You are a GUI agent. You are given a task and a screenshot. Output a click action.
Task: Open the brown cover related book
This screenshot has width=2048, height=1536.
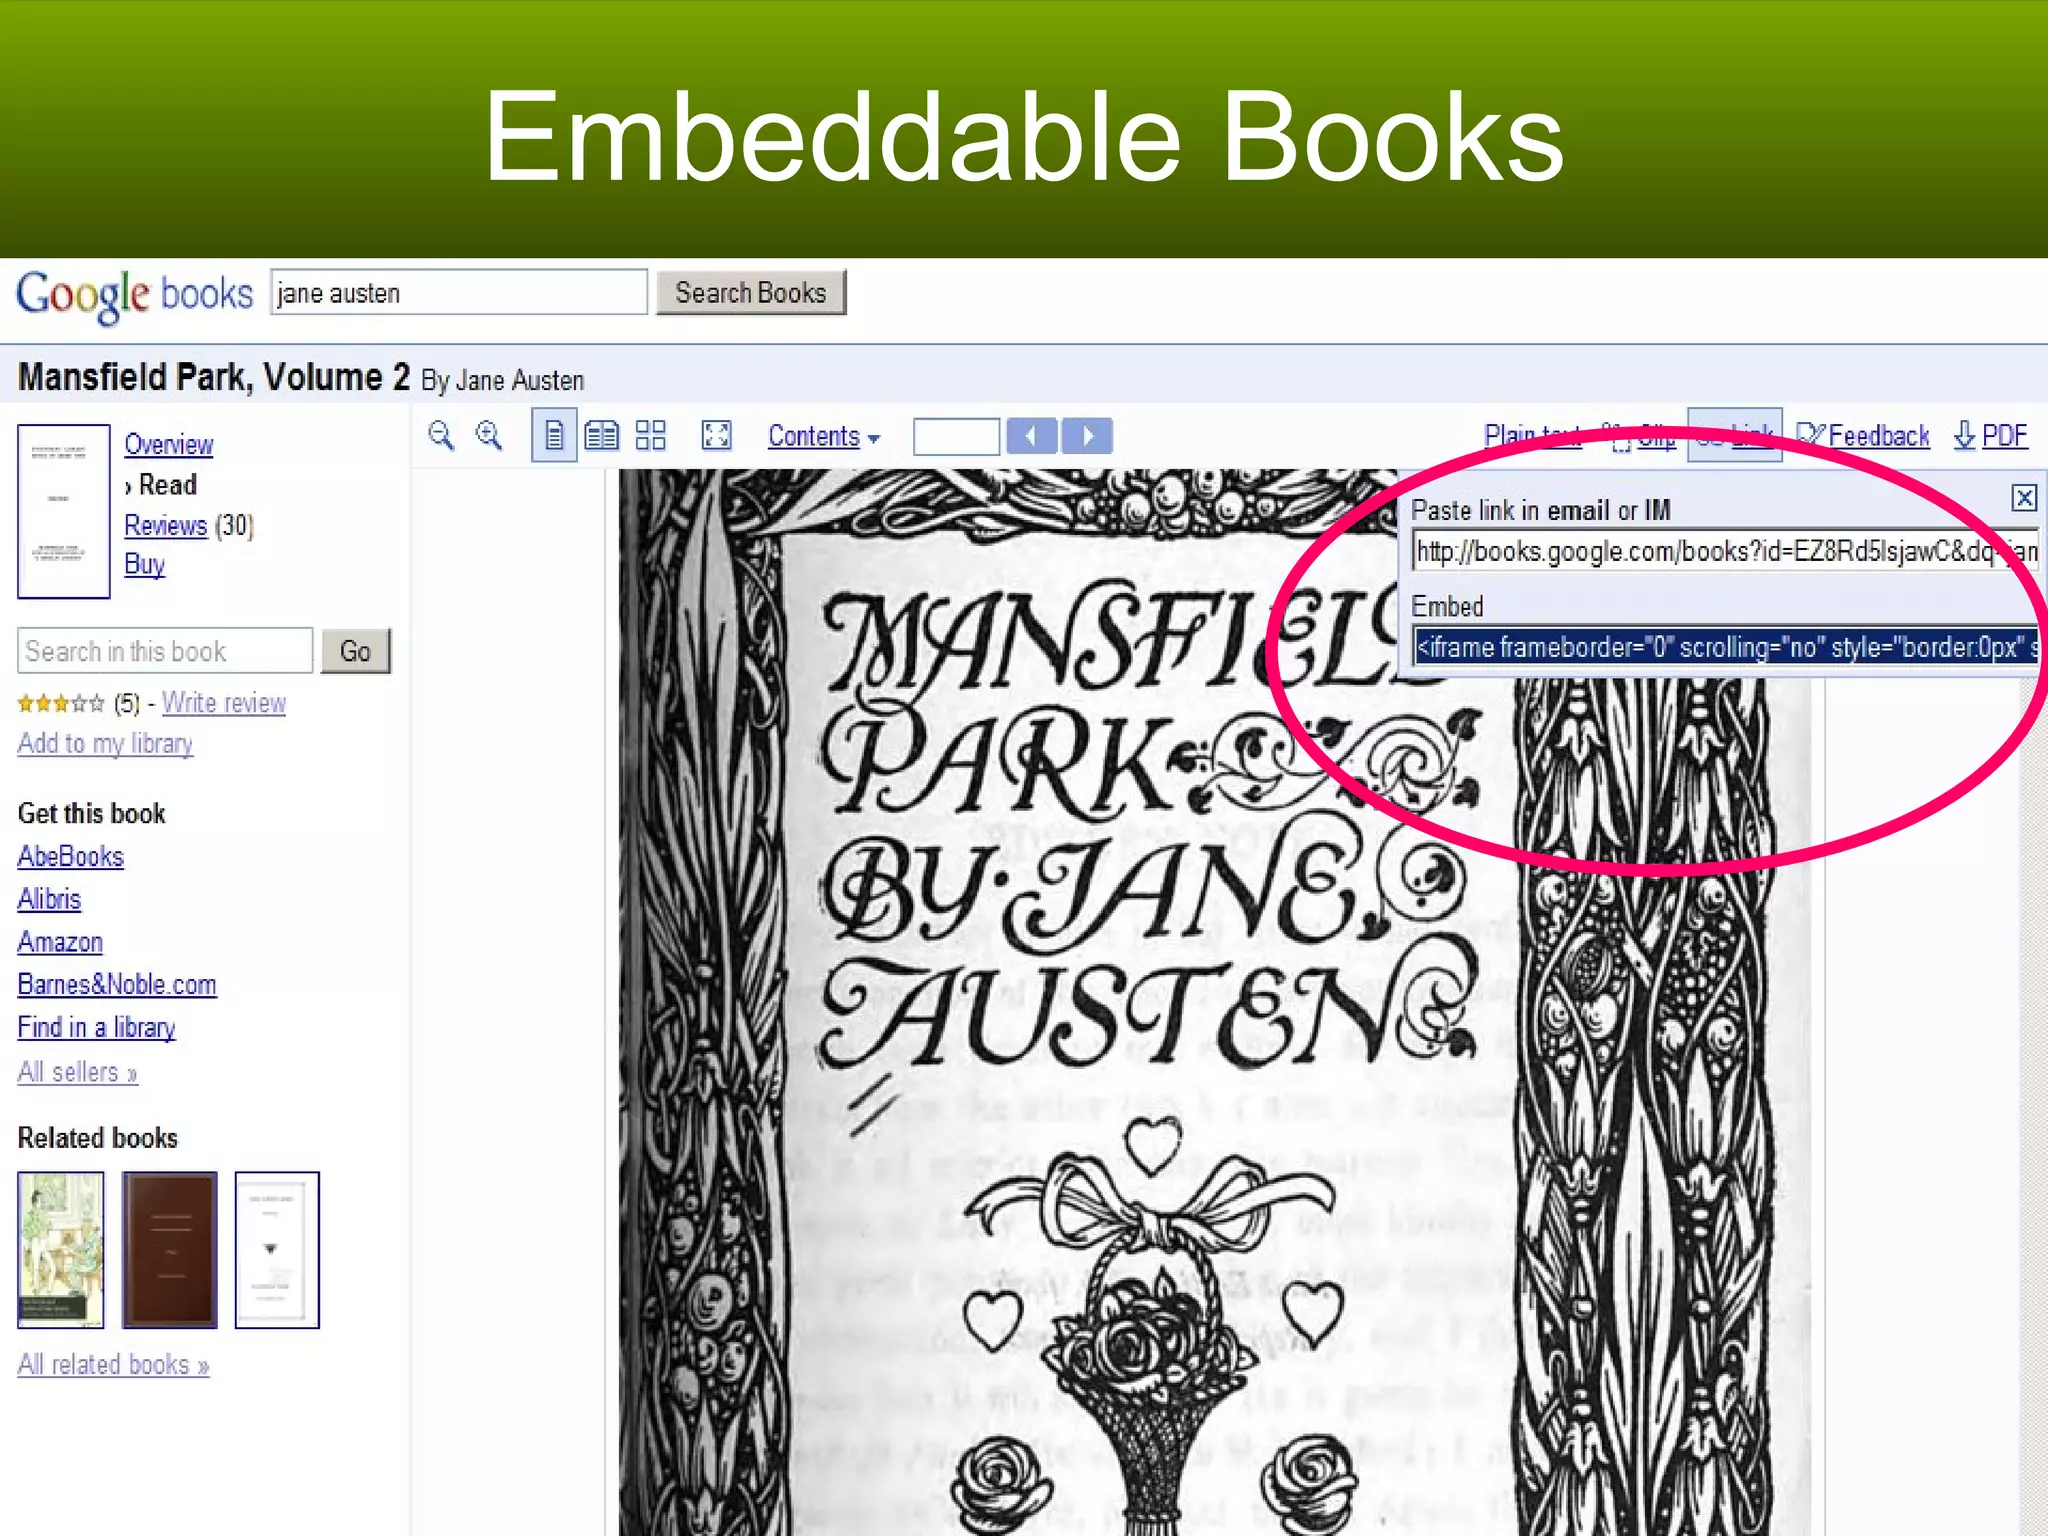point(170,1250)
